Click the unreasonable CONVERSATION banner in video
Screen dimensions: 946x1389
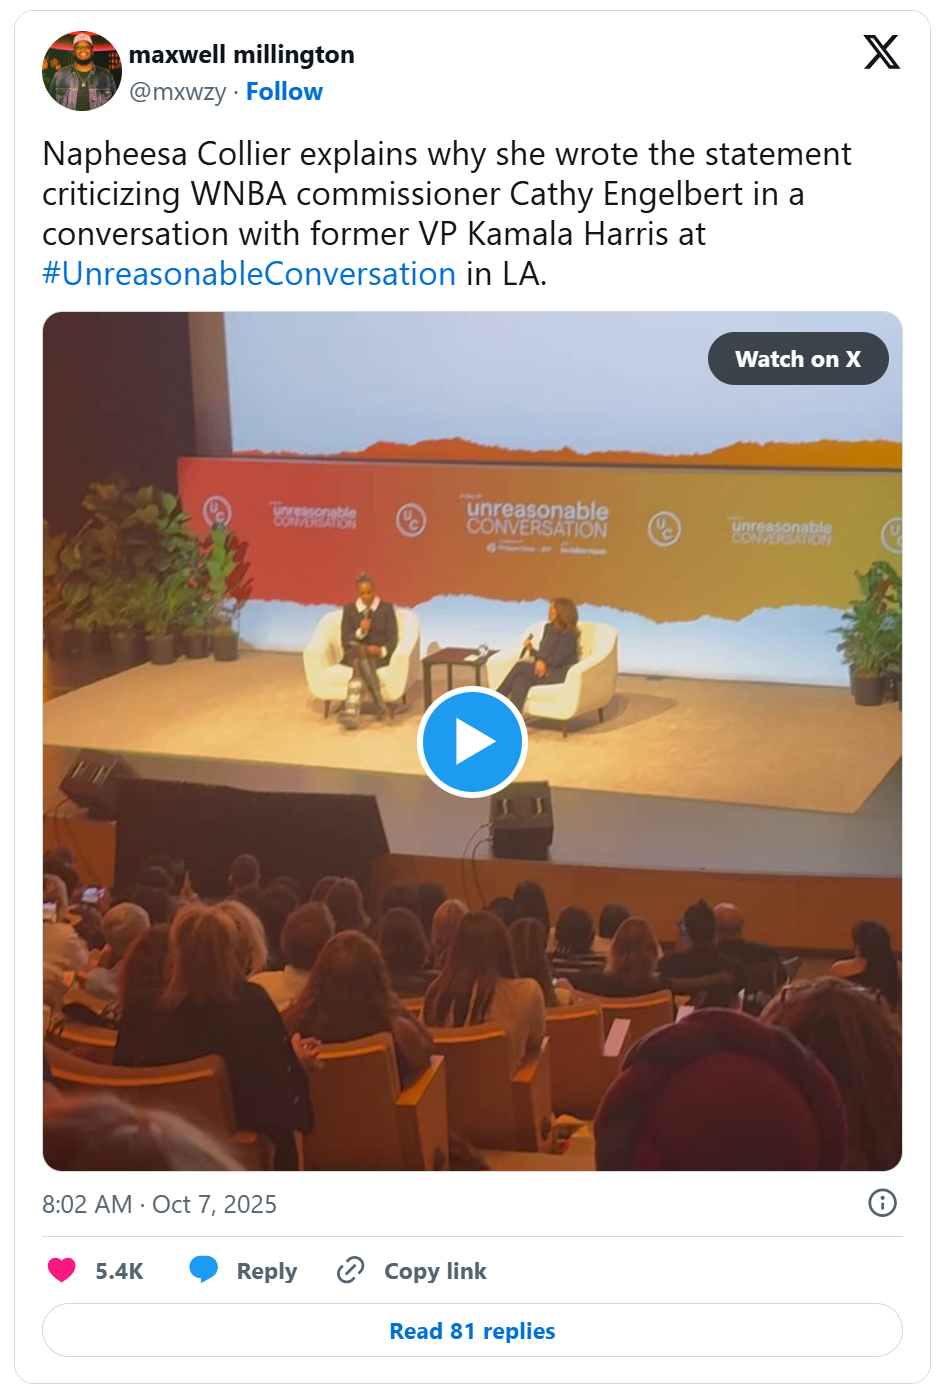(x=537, y=520)
